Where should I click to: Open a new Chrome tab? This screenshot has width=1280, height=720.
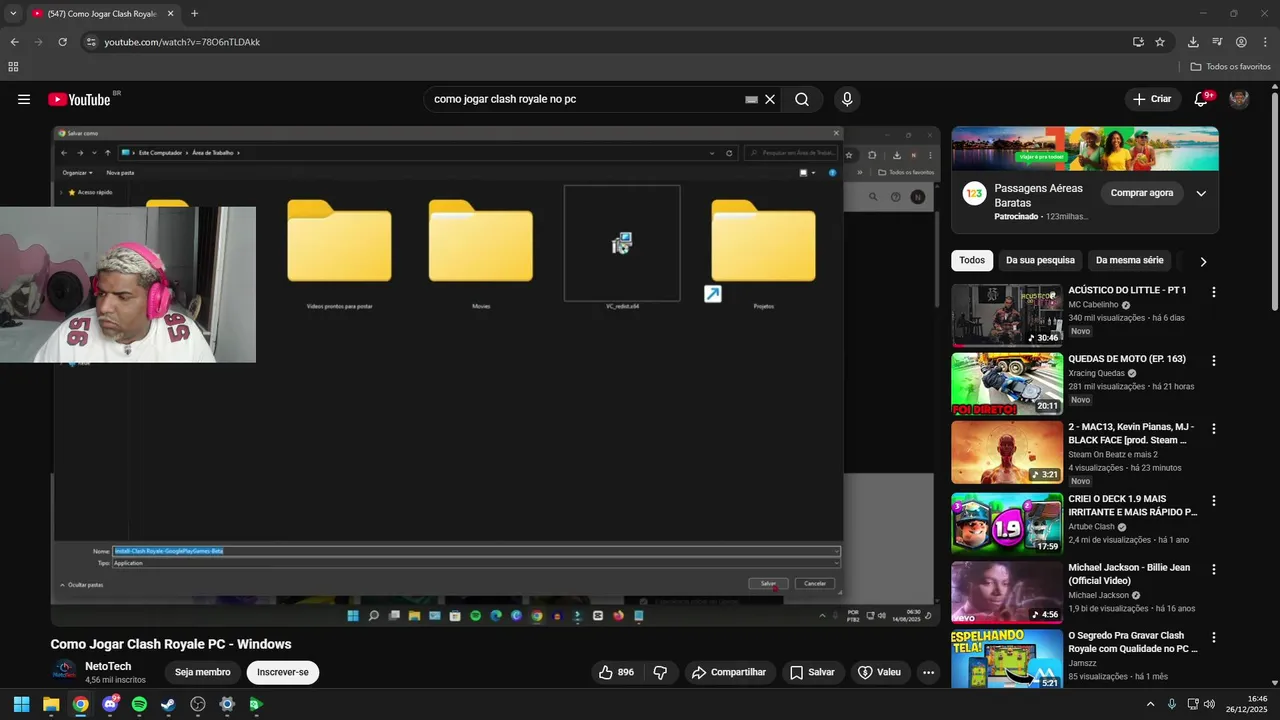[x=194, y=14]
